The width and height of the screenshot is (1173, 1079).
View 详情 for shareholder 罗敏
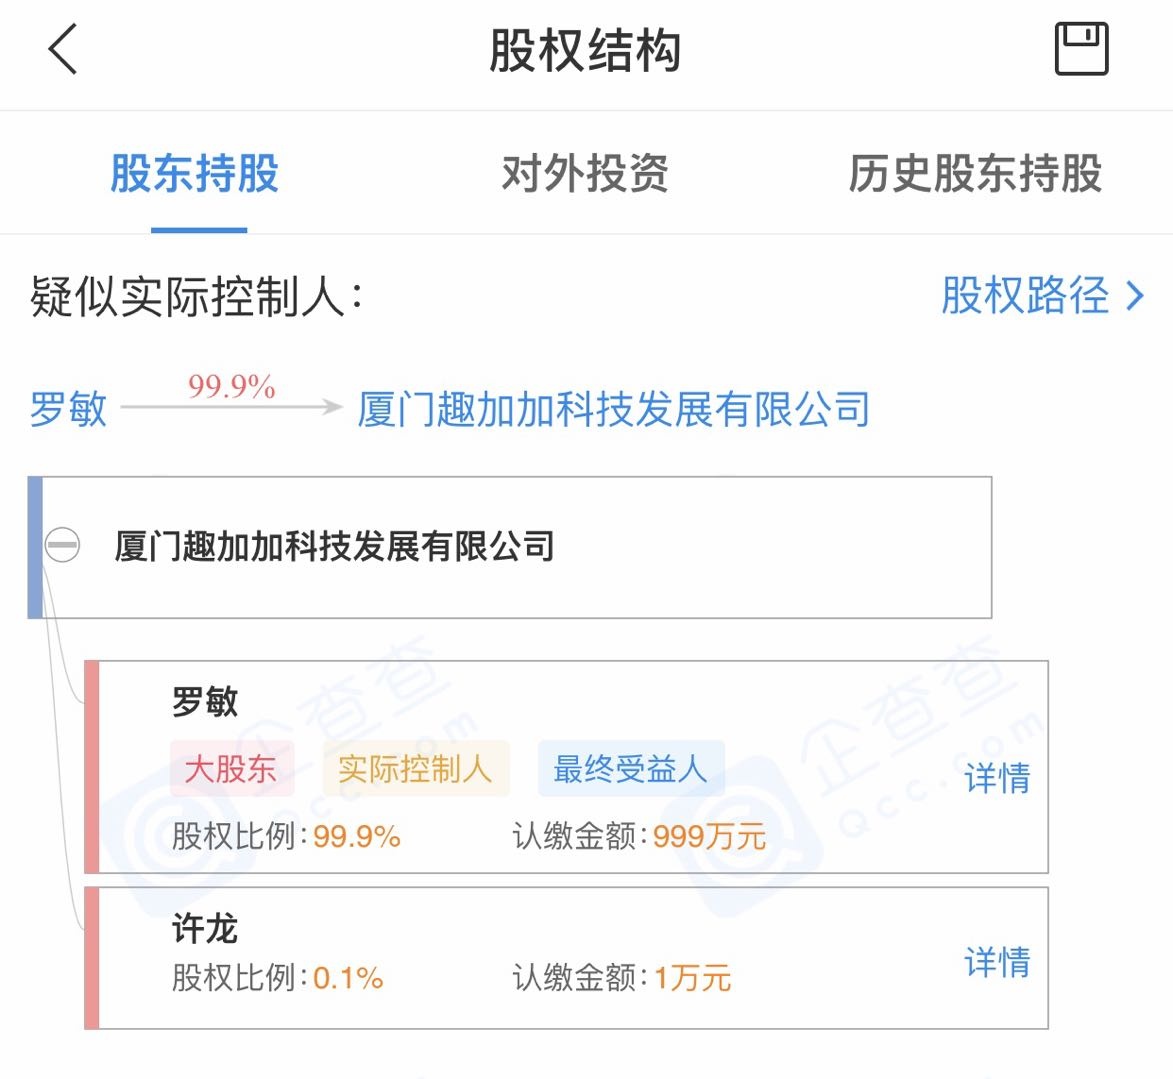tap(997, 778)
